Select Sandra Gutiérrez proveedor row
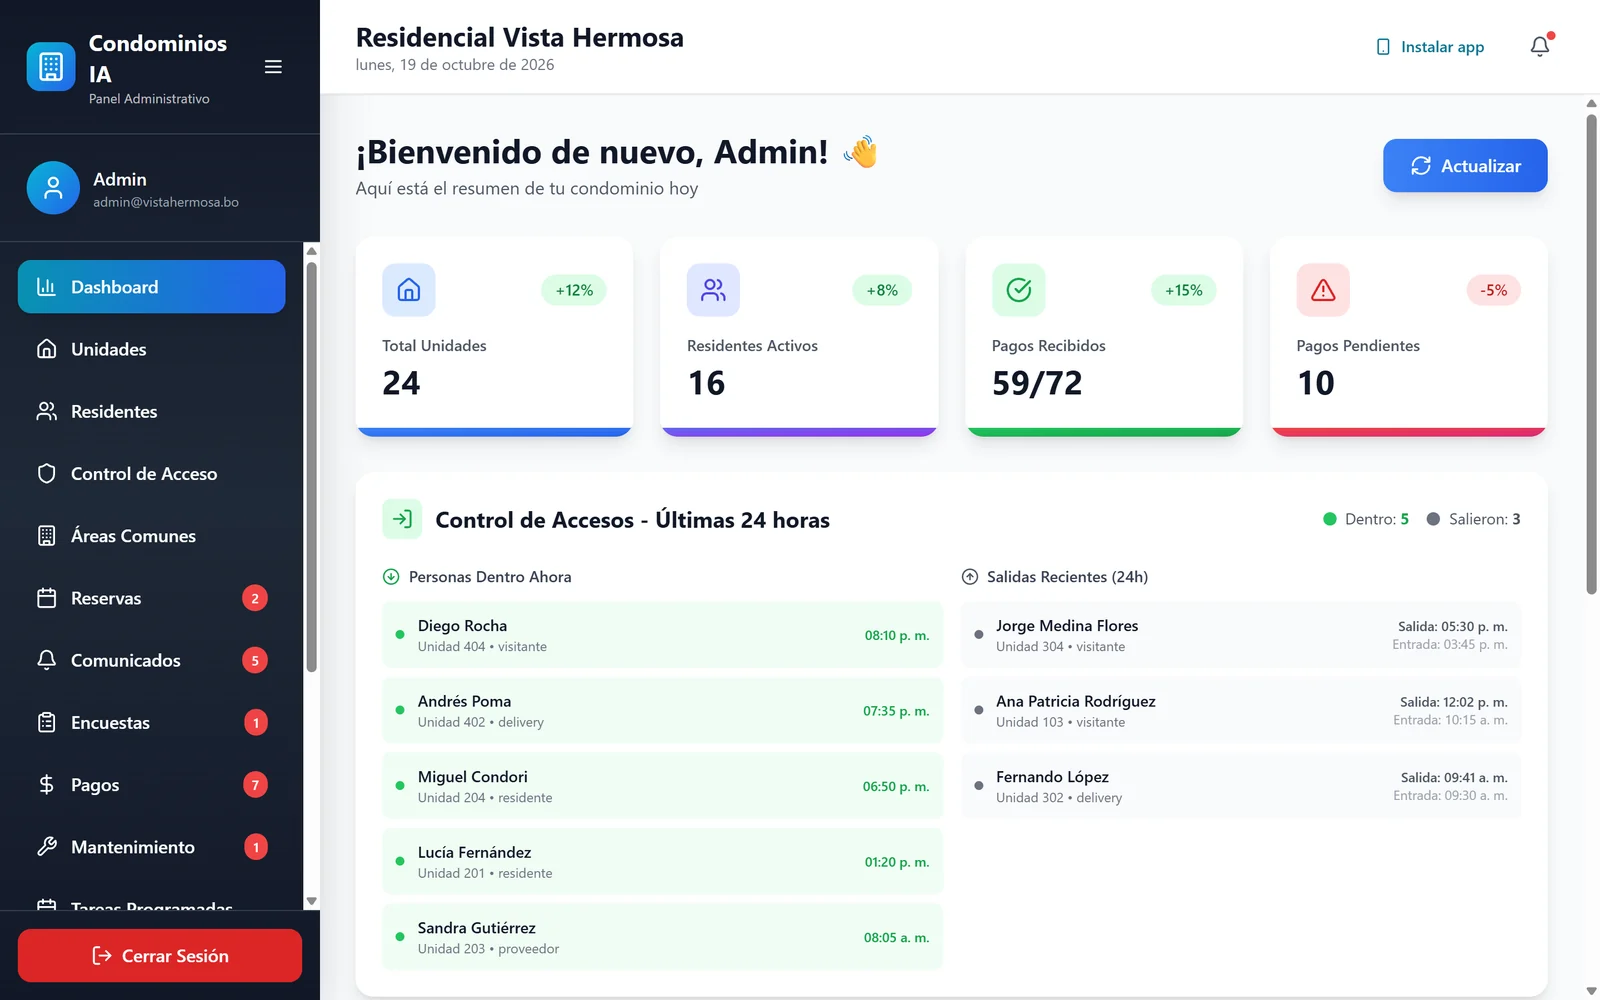Image resolution: width=1600 pixels, height=1000 pixels. (662, 937)
